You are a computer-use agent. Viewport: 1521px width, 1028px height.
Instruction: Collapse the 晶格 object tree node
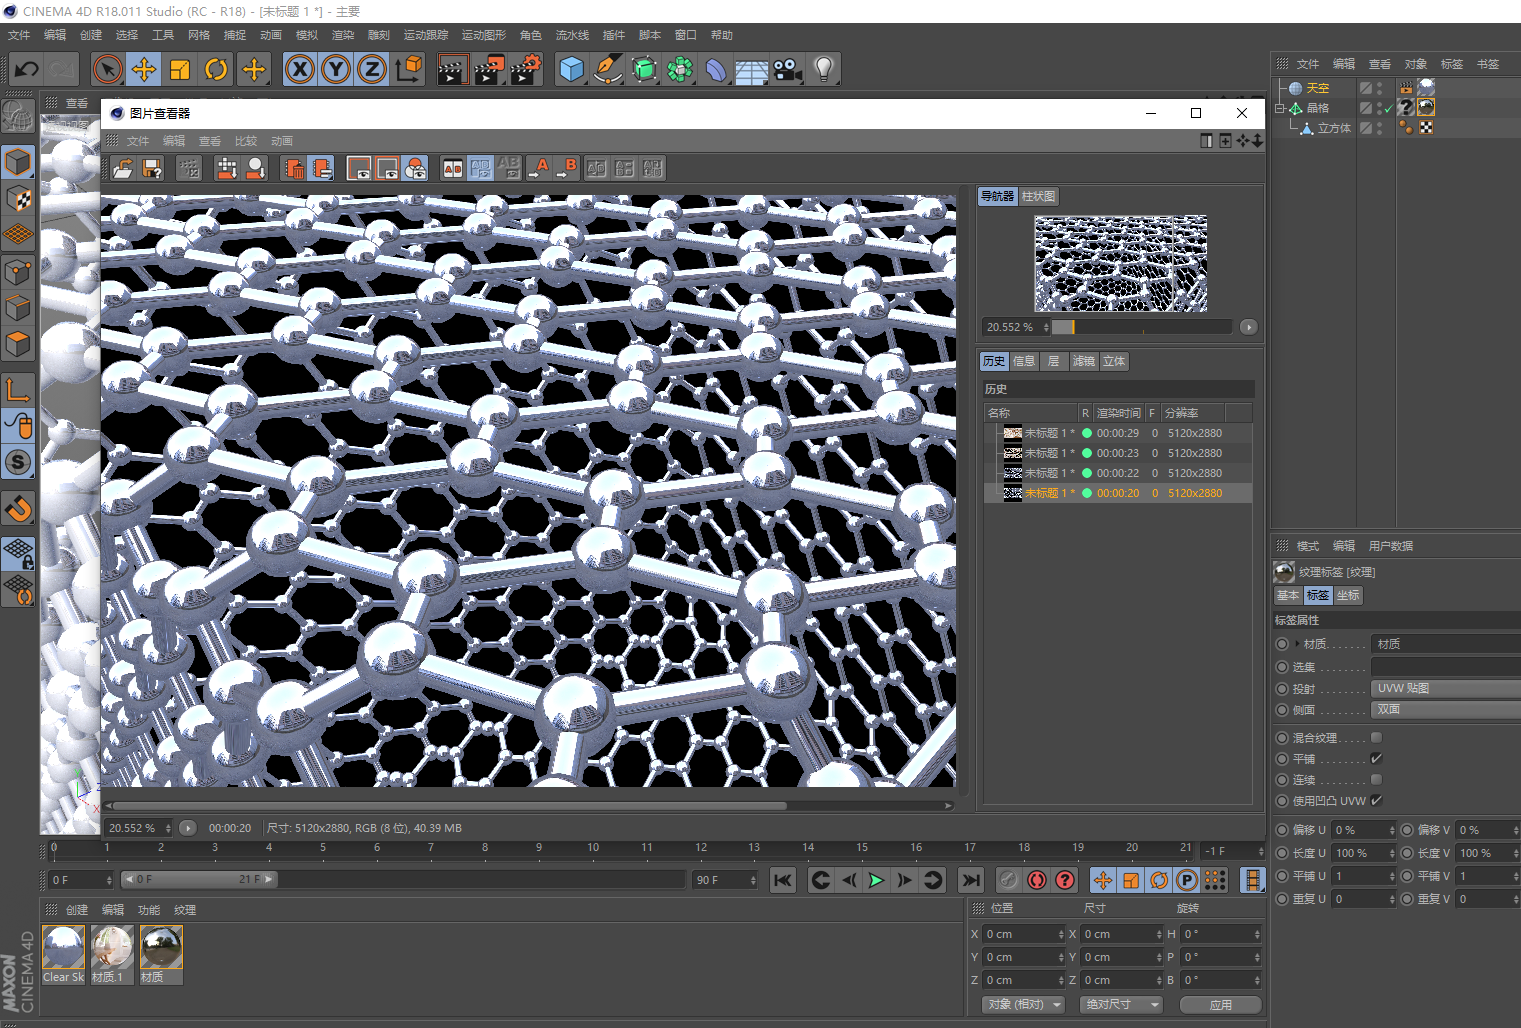coord(1280,108)
